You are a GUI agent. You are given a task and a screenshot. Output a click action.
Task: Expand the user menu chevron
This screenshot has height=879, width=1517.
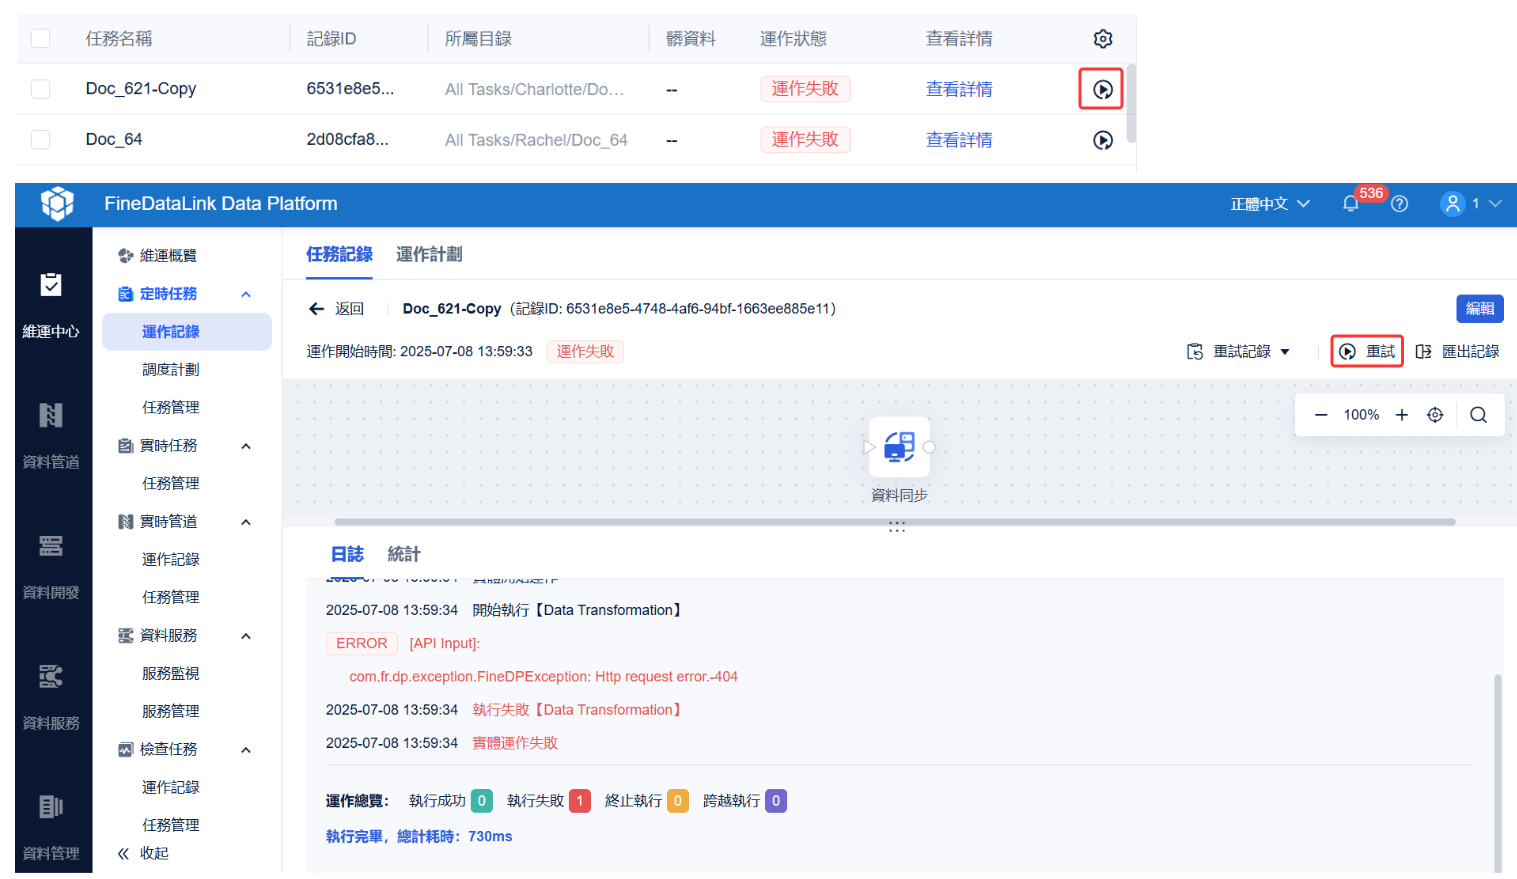pos(1495,204)
